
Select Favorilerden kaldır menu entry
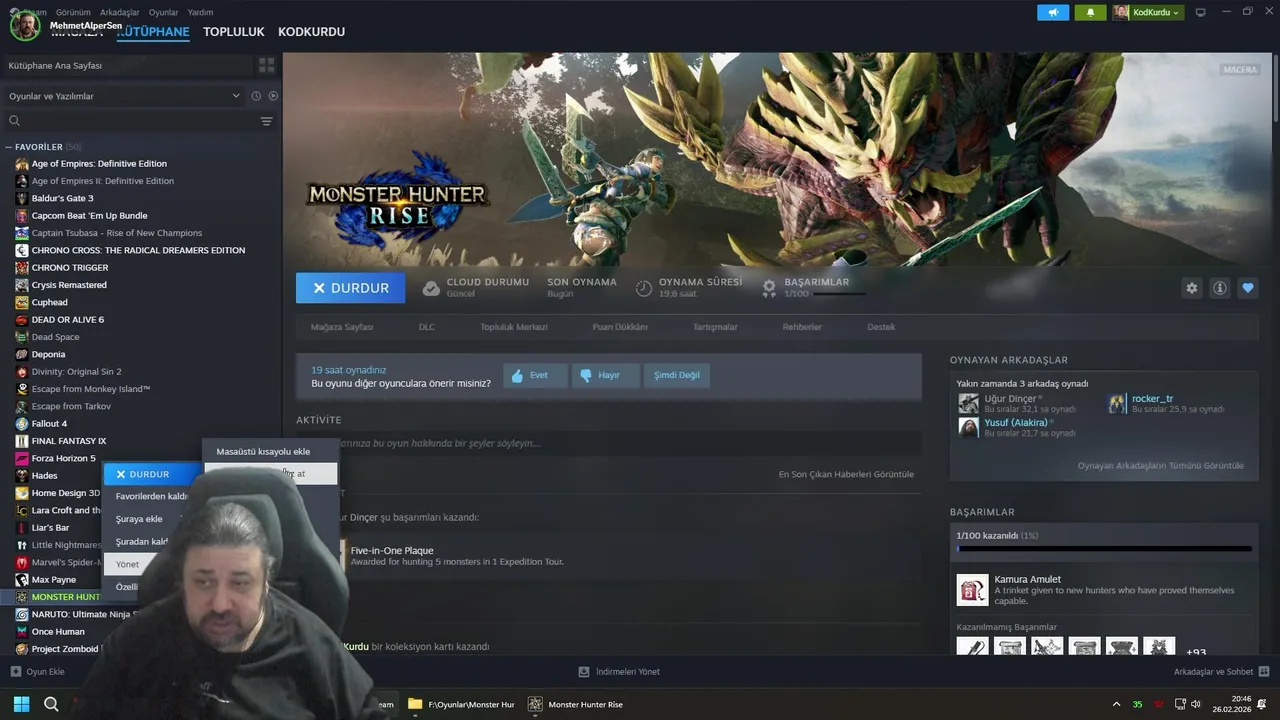(x=152, y=496)
